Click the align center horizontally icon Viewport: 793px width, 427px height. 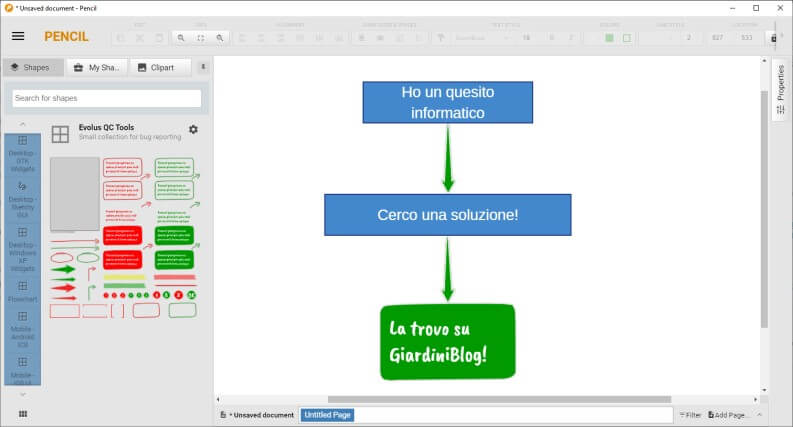[261, 38]
